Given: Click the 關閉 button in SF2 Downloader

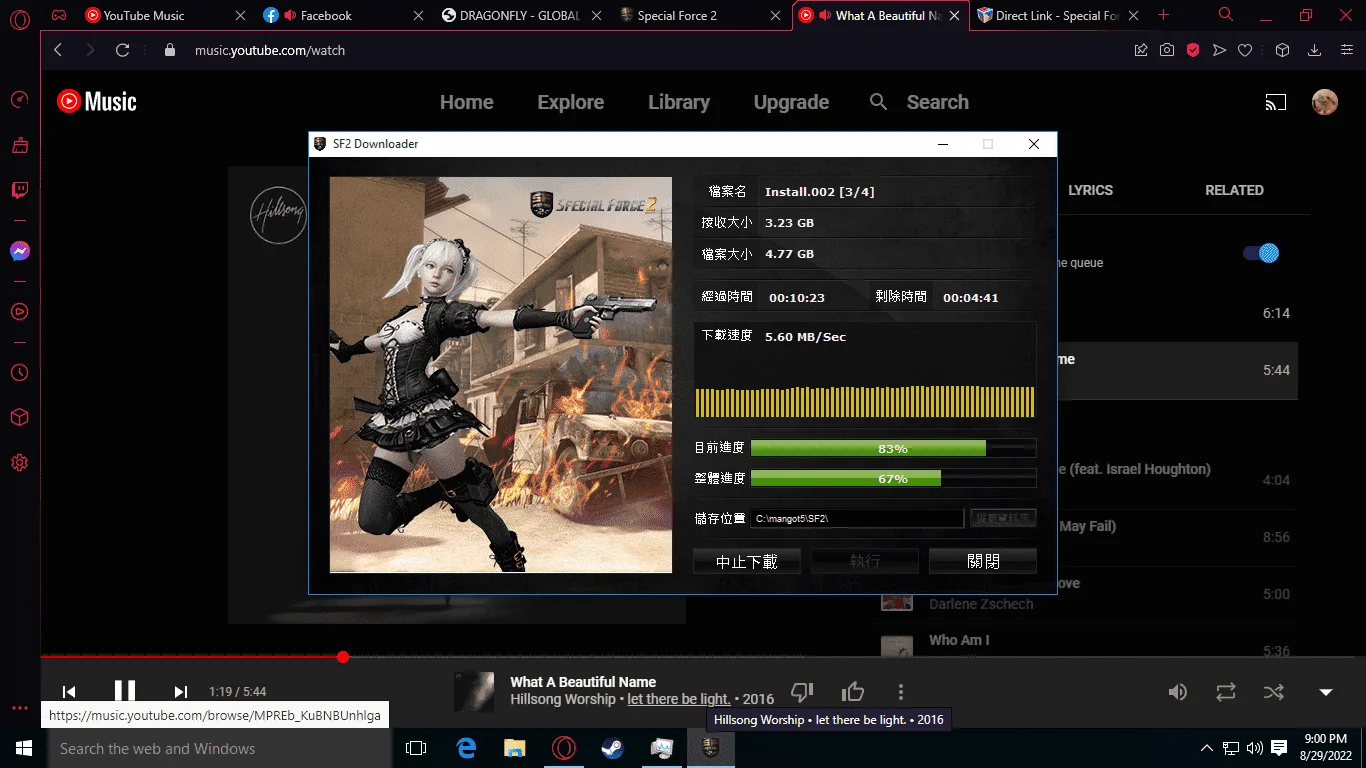Looking at the screenshot, I should [983, 561].
